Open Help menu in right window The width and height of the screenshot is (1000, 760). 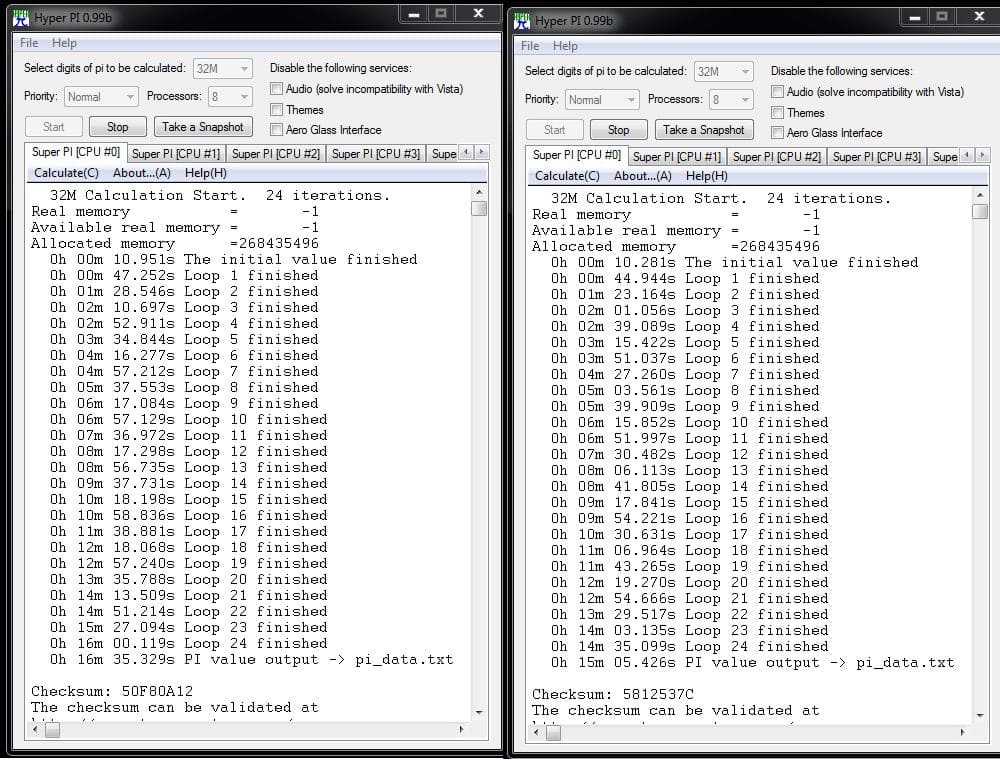point(565,46)
